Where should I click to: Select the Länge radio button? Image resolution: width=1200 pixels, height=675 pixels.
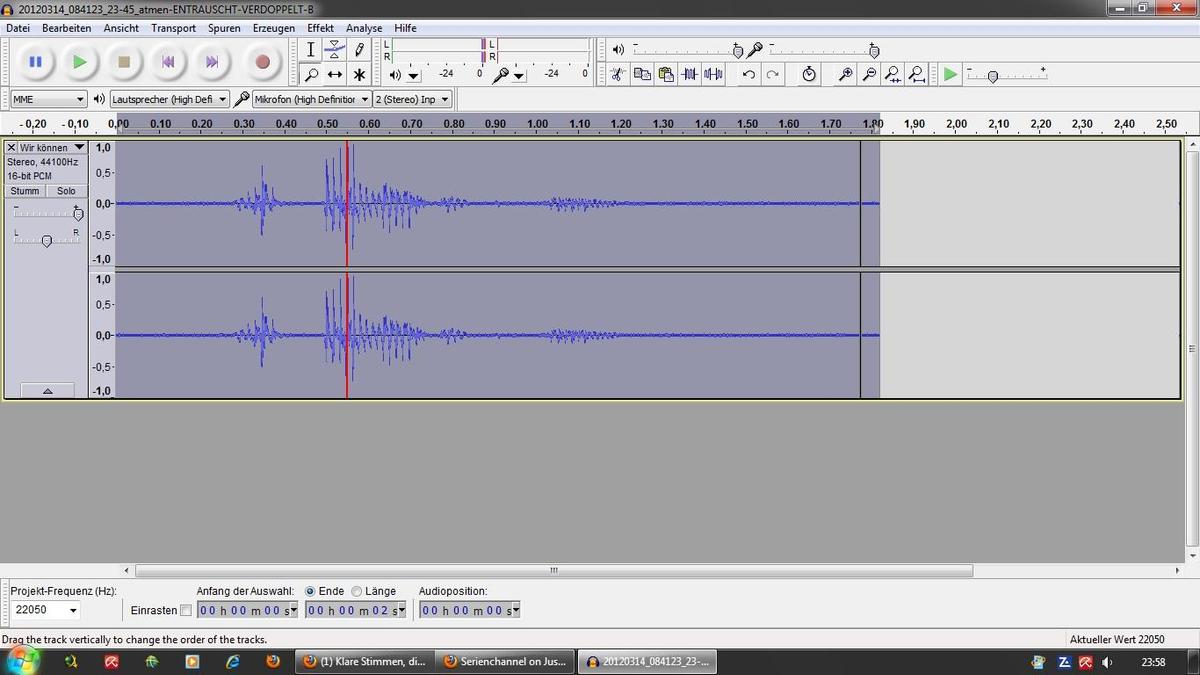click(x=356, y=591)
